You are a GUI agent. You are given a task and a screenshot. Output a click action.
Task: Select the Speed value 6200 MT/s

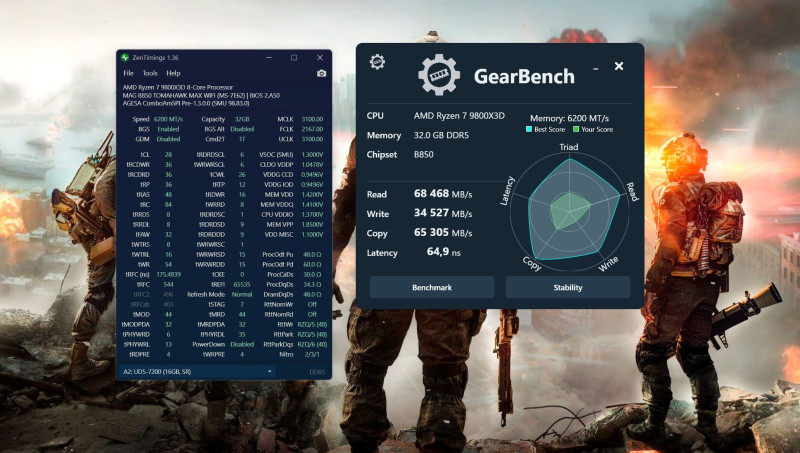tap(168, 119)
